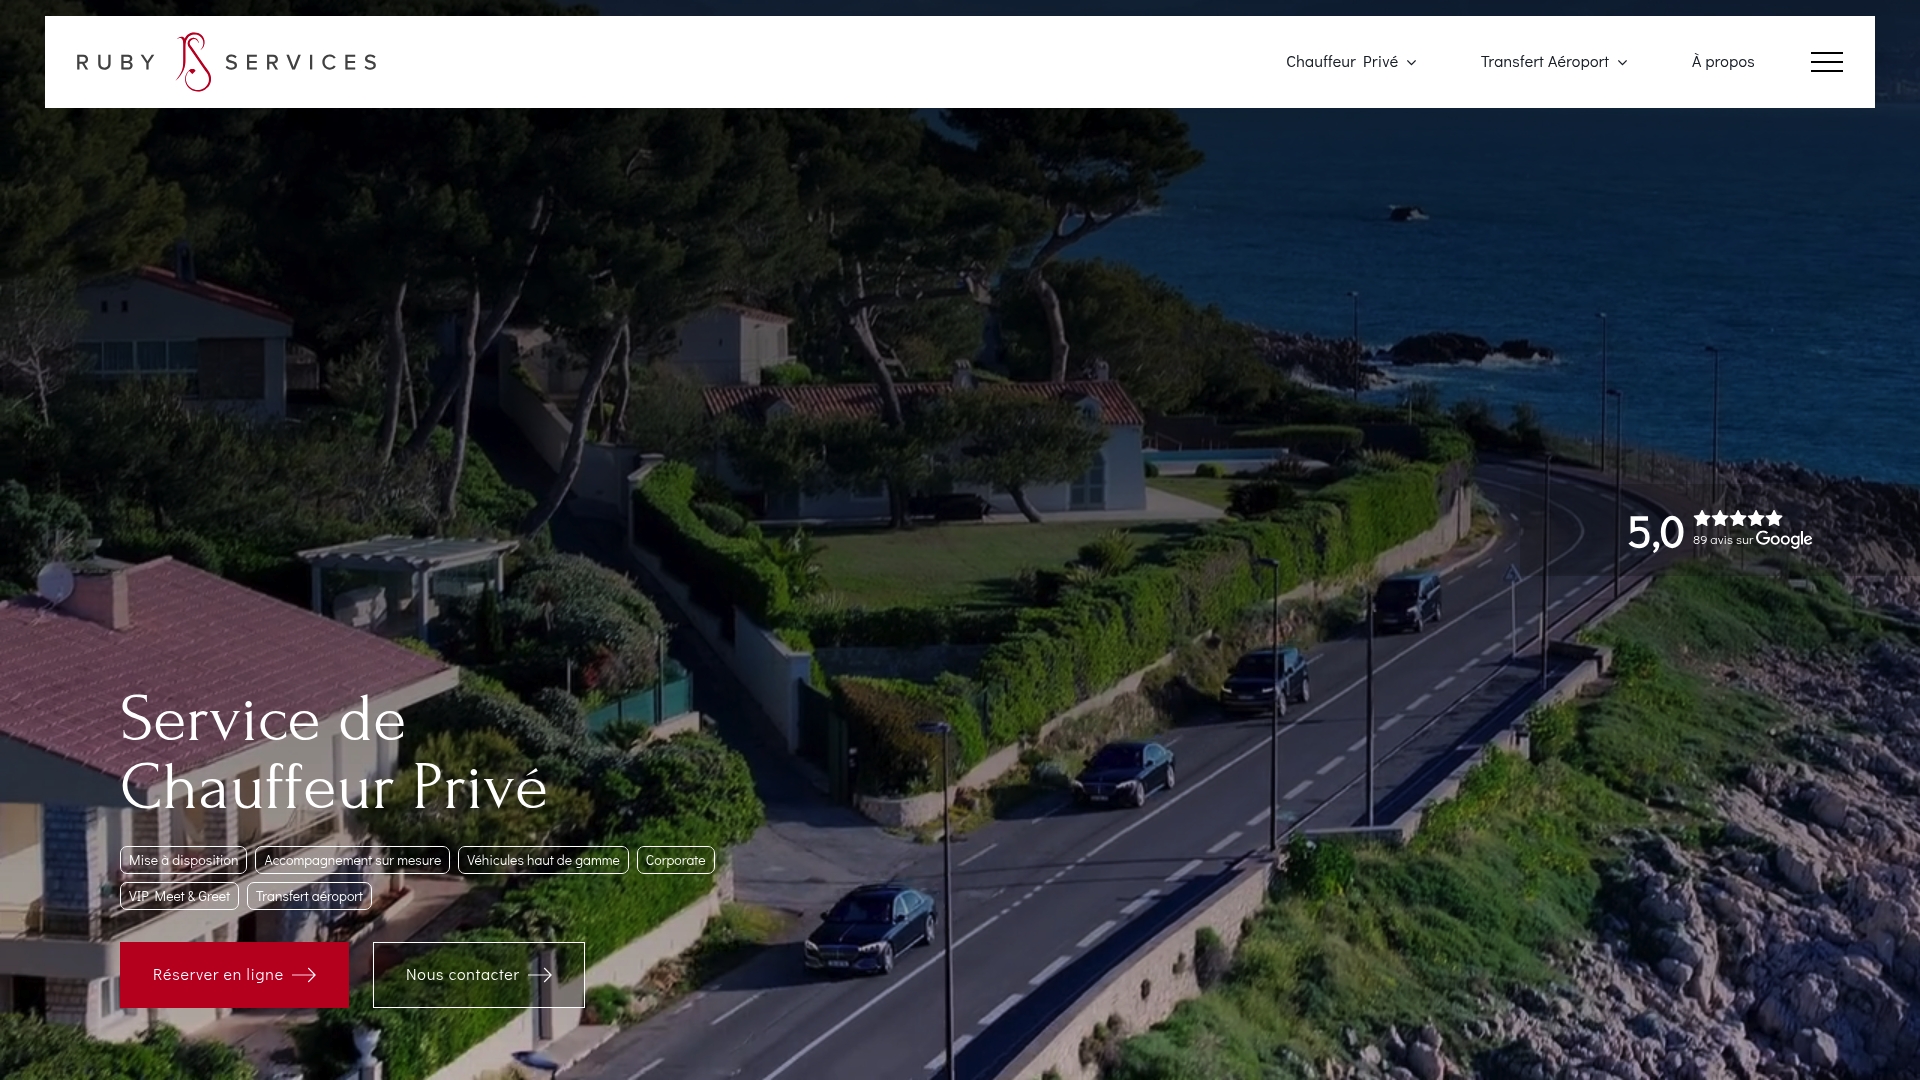Select the Accompagnement sur mesure tag

(x=352, y=860)
